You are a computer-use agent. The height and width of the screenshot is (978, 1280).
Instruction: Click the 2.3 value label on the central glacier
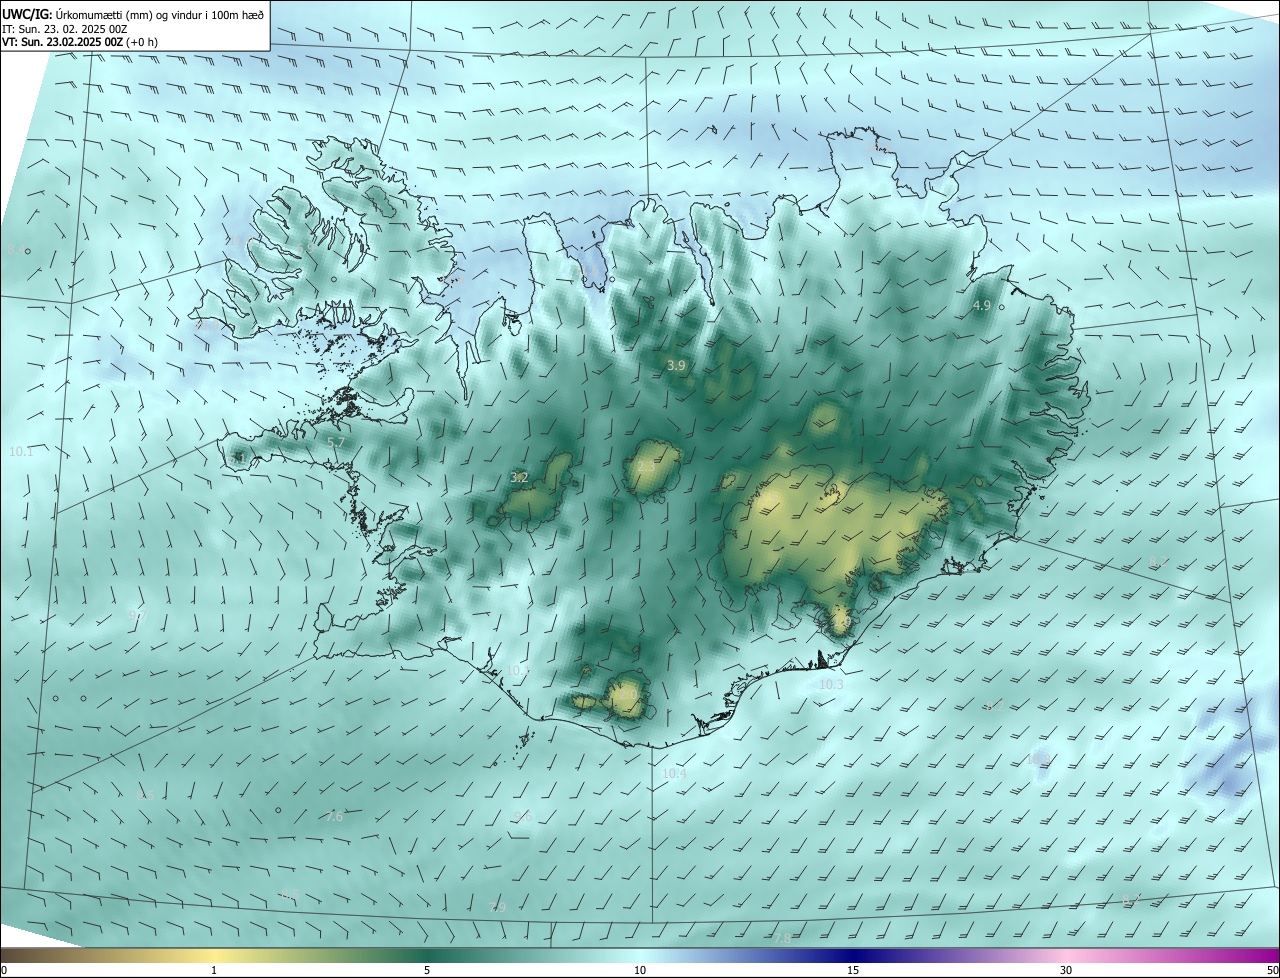646,467
